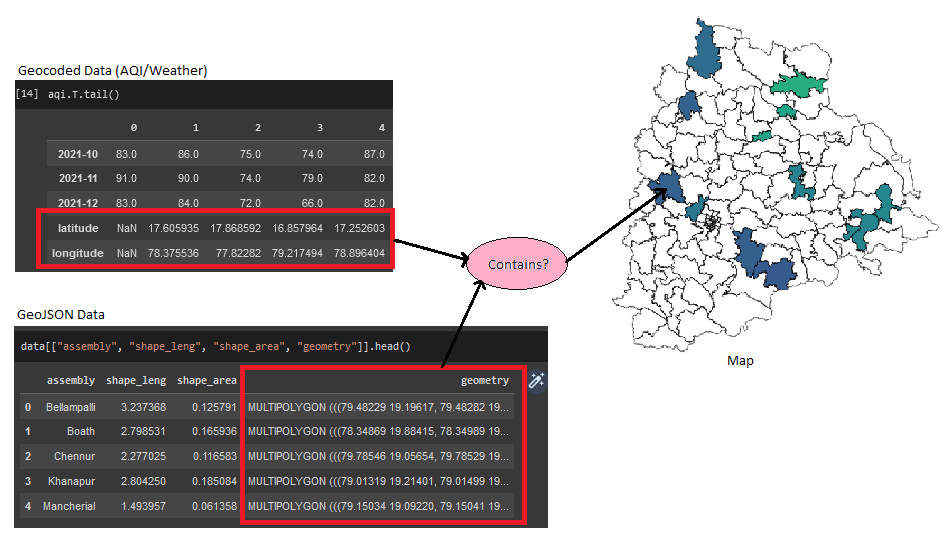Click longitude value 77.82282

(238, 253)
